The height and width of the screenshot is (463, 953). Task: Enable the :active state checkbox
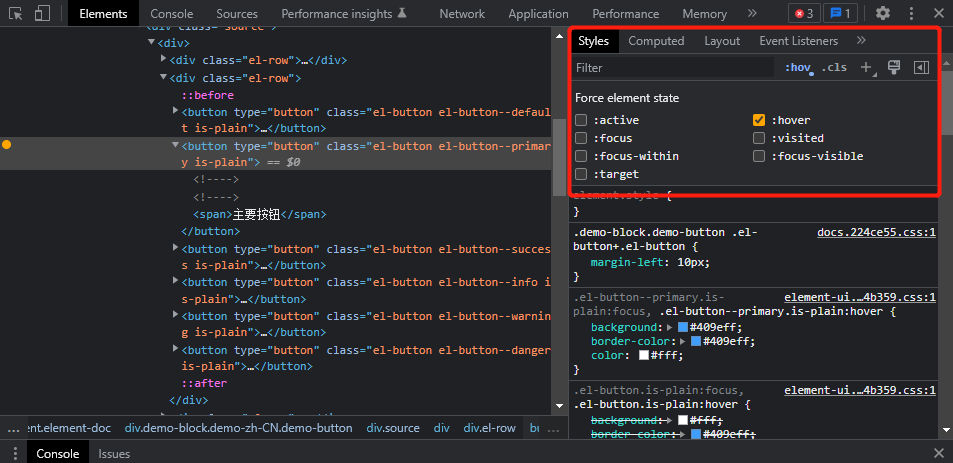[581, 120]
